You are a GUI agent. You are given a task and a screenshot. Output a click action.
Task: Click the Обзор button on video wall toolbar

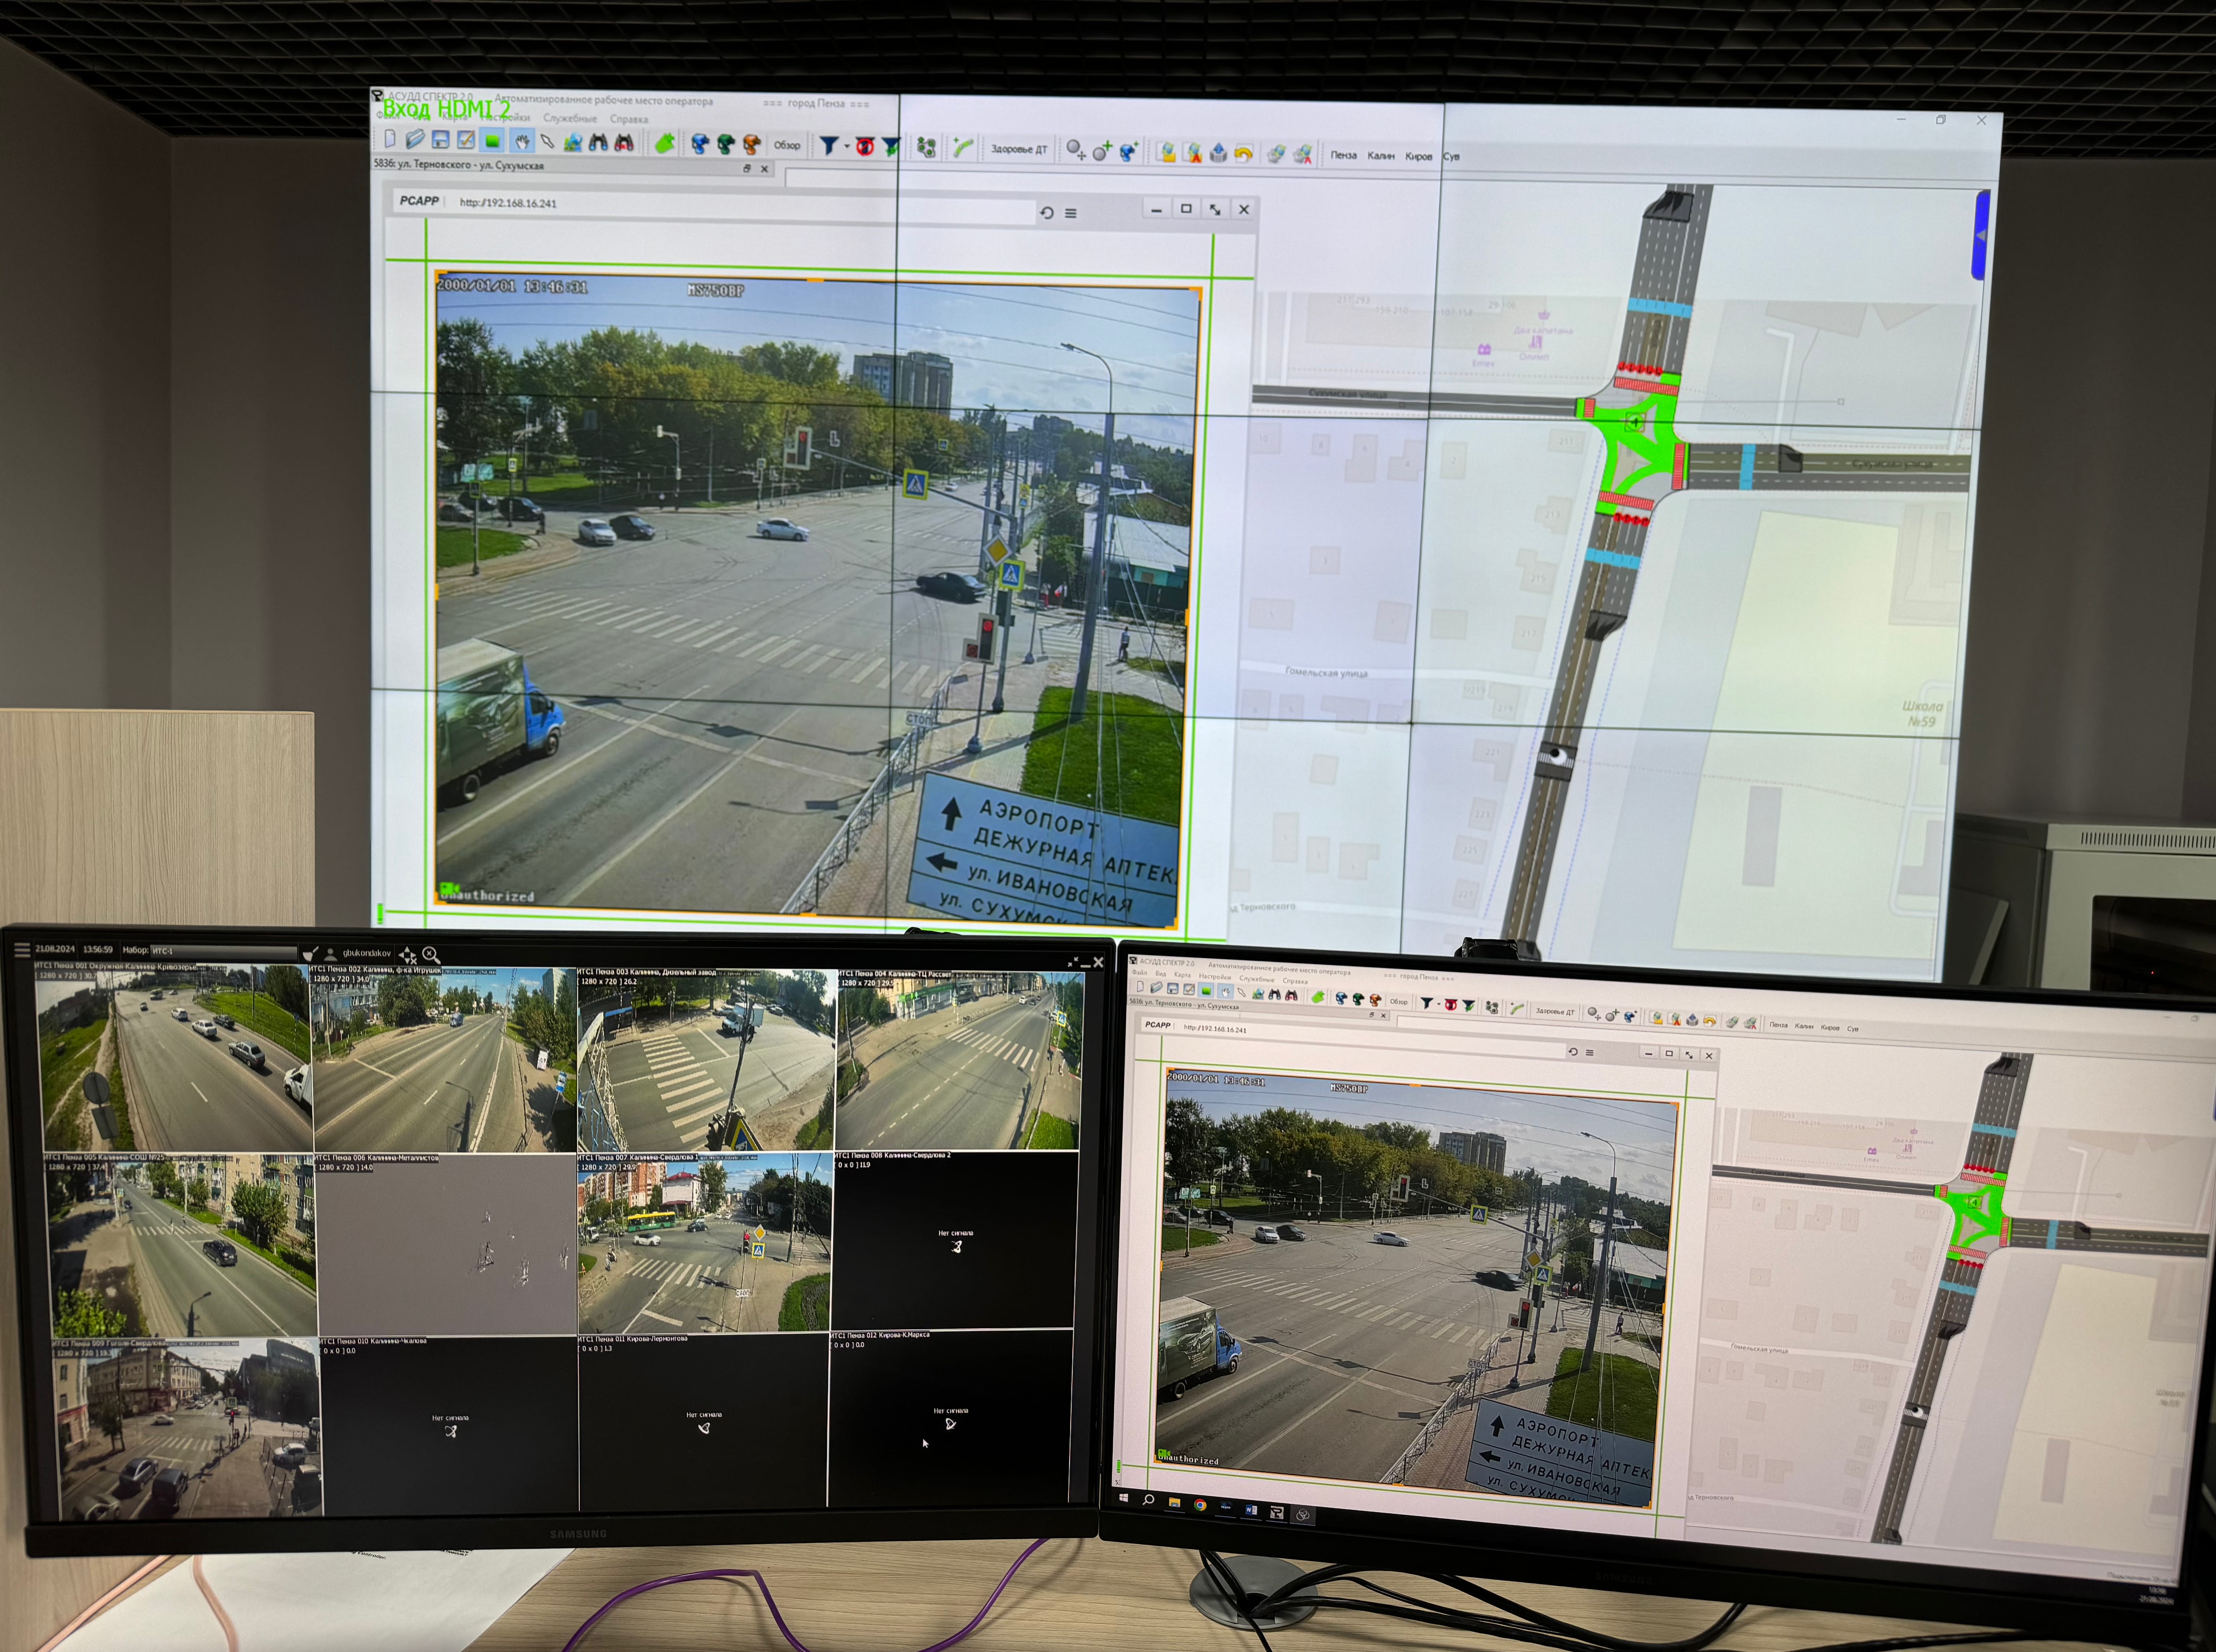click(x=787, y=145)
